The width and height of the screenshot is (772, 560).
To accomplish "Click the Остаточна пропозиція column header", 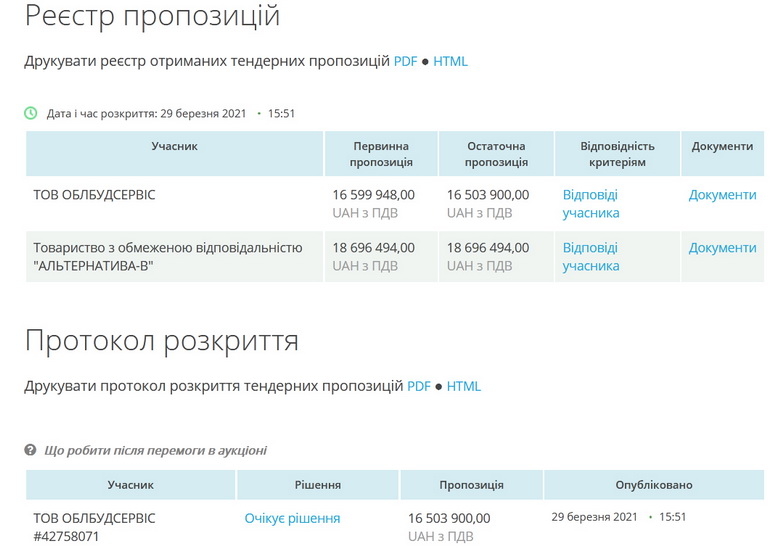I will [x=496, y=154].
